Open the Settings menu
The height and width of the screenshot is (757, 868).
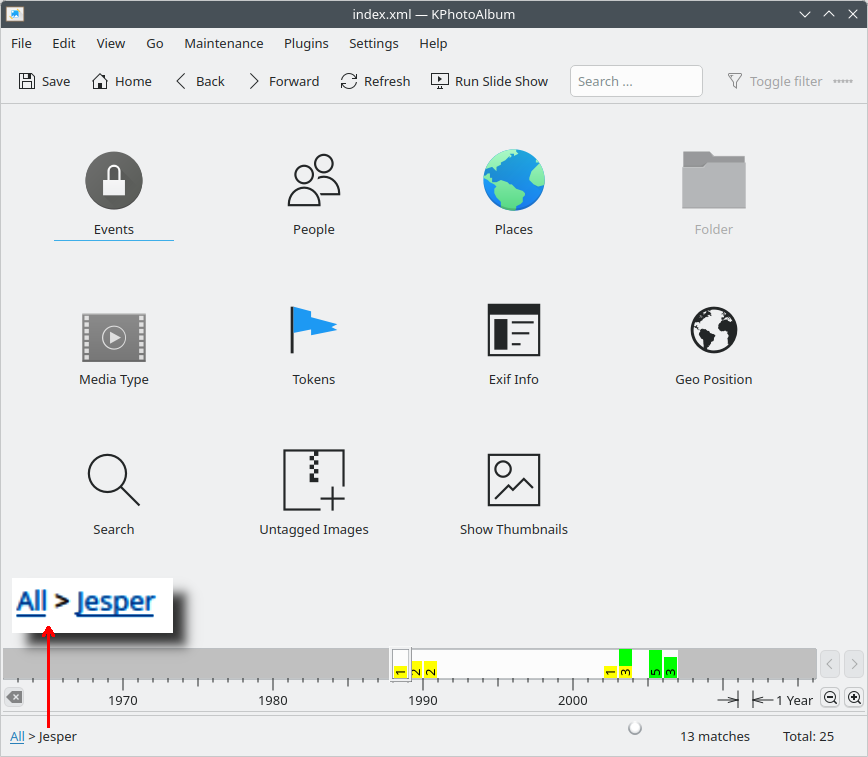[x=374, y=44]
